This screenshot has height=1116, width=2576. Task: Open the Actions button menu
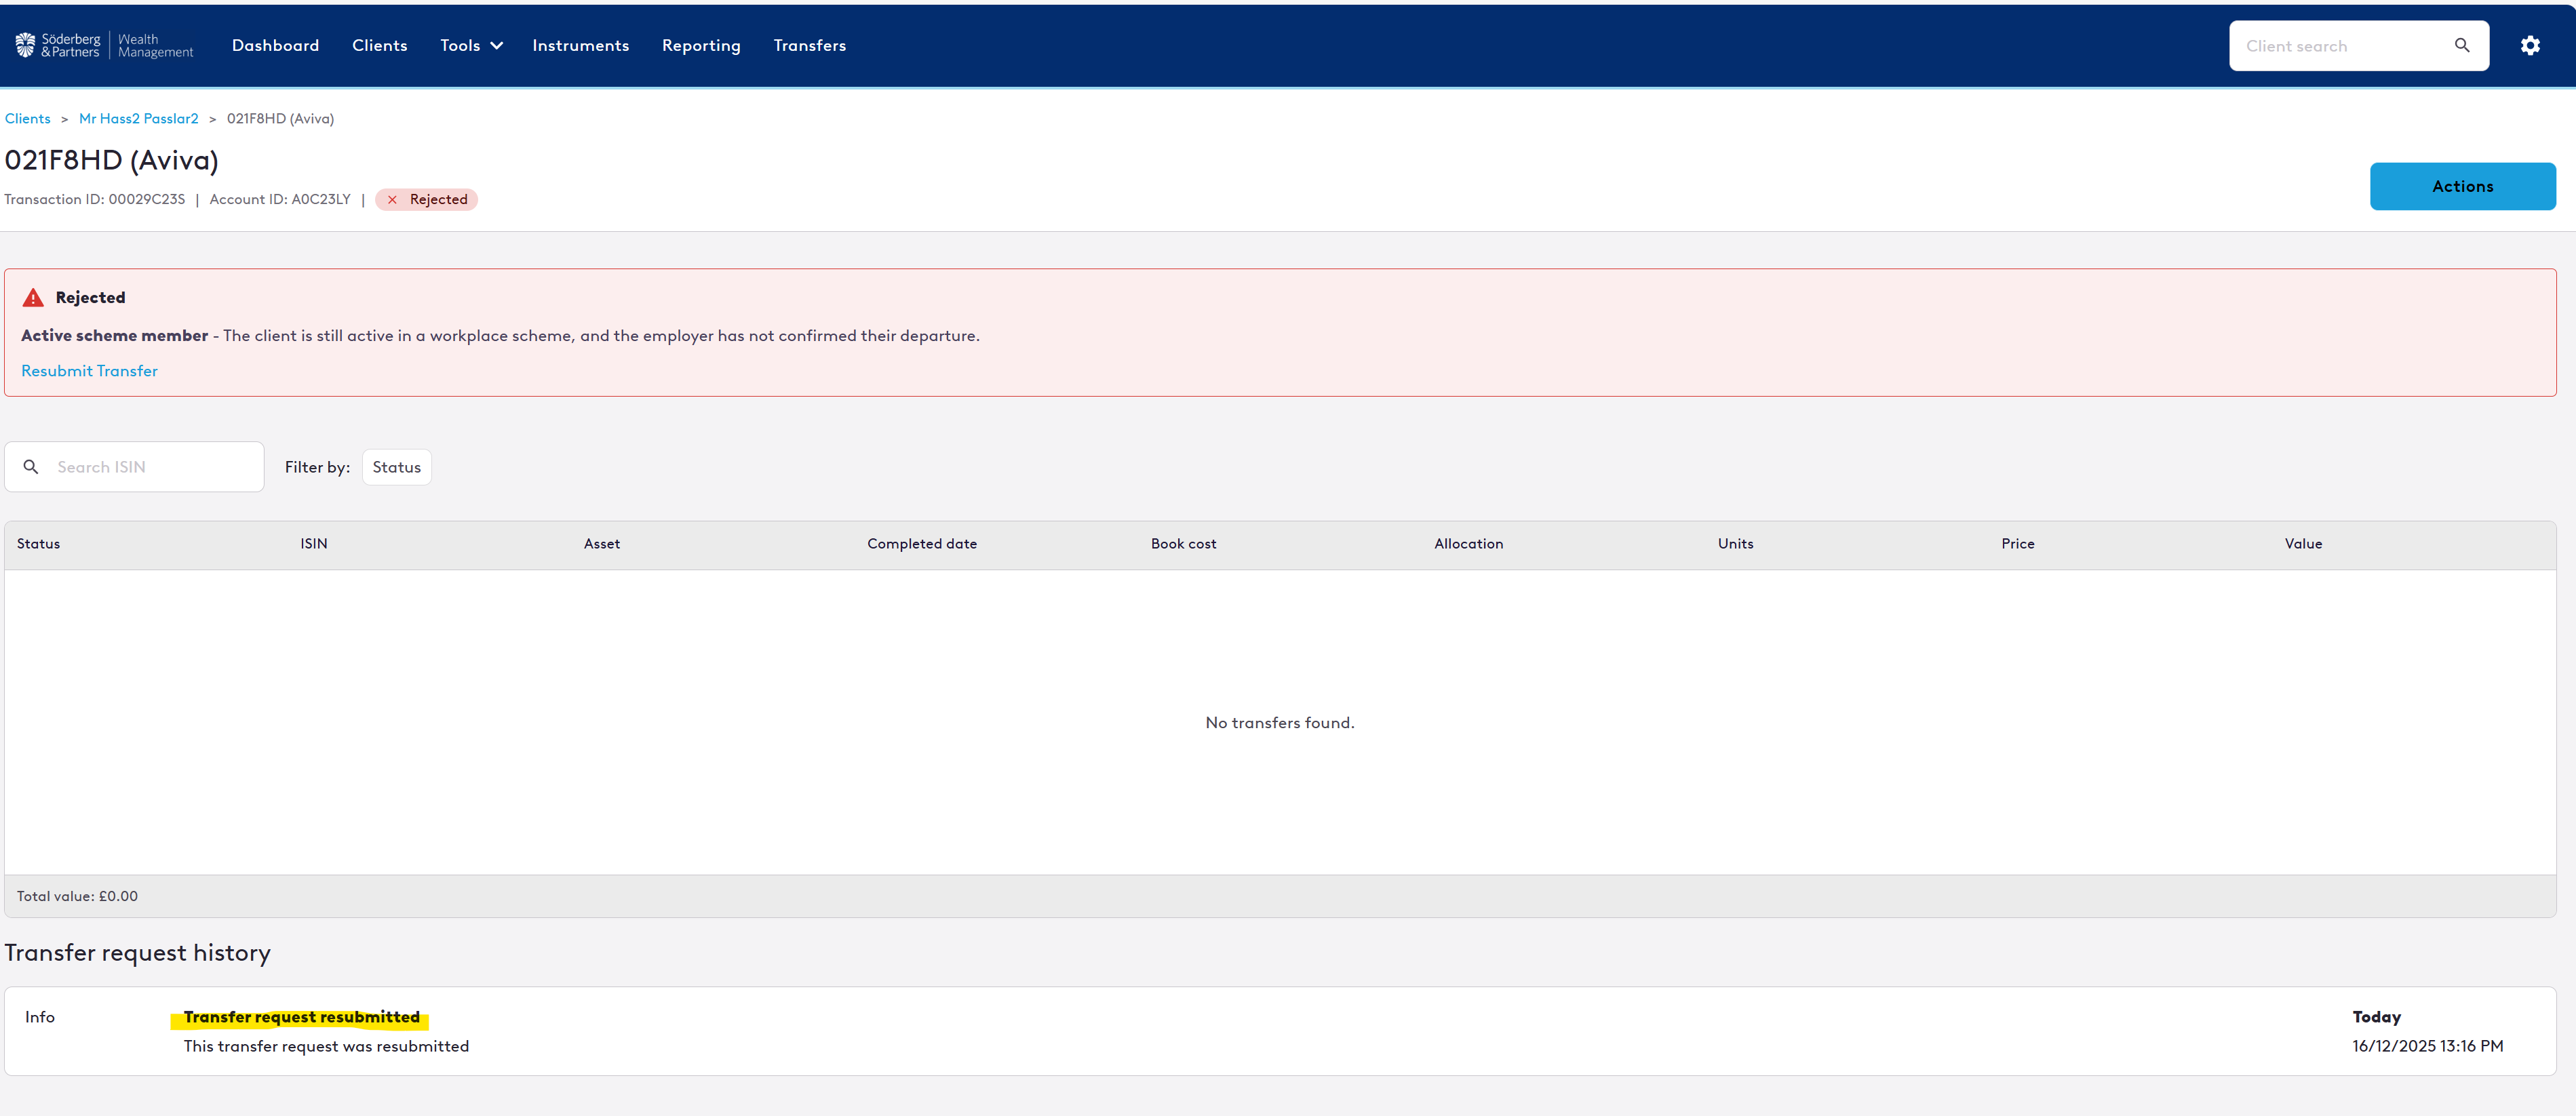pyautogui.click(x=2461, y=187)
